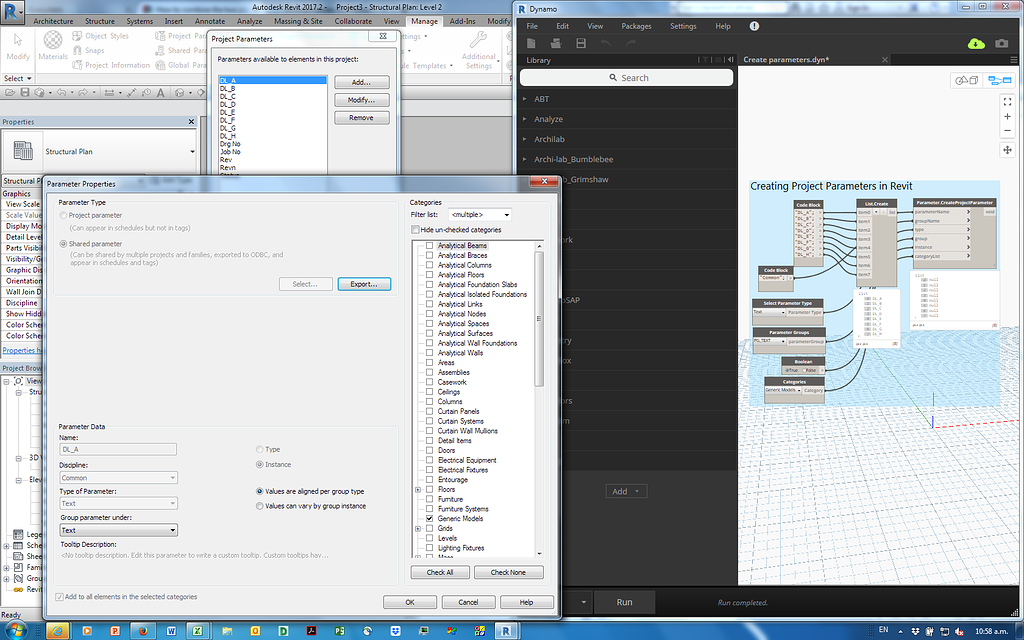Create a new file using Dynamo's new document icon
The width and height of the screenshot is (1024, 640).
pos(531,42)
